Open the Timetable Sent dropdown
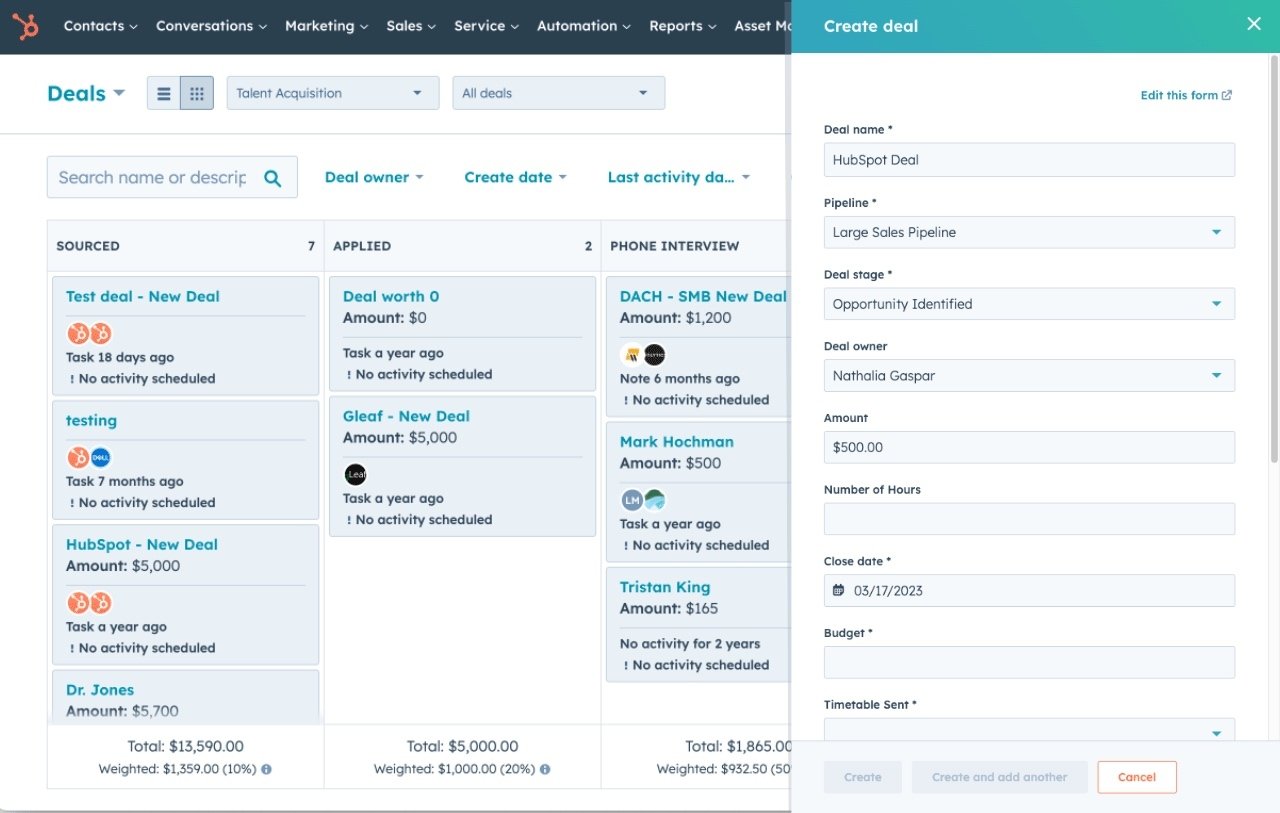Viewport: 1280px width, 813px height. [x=1029, y=731]
